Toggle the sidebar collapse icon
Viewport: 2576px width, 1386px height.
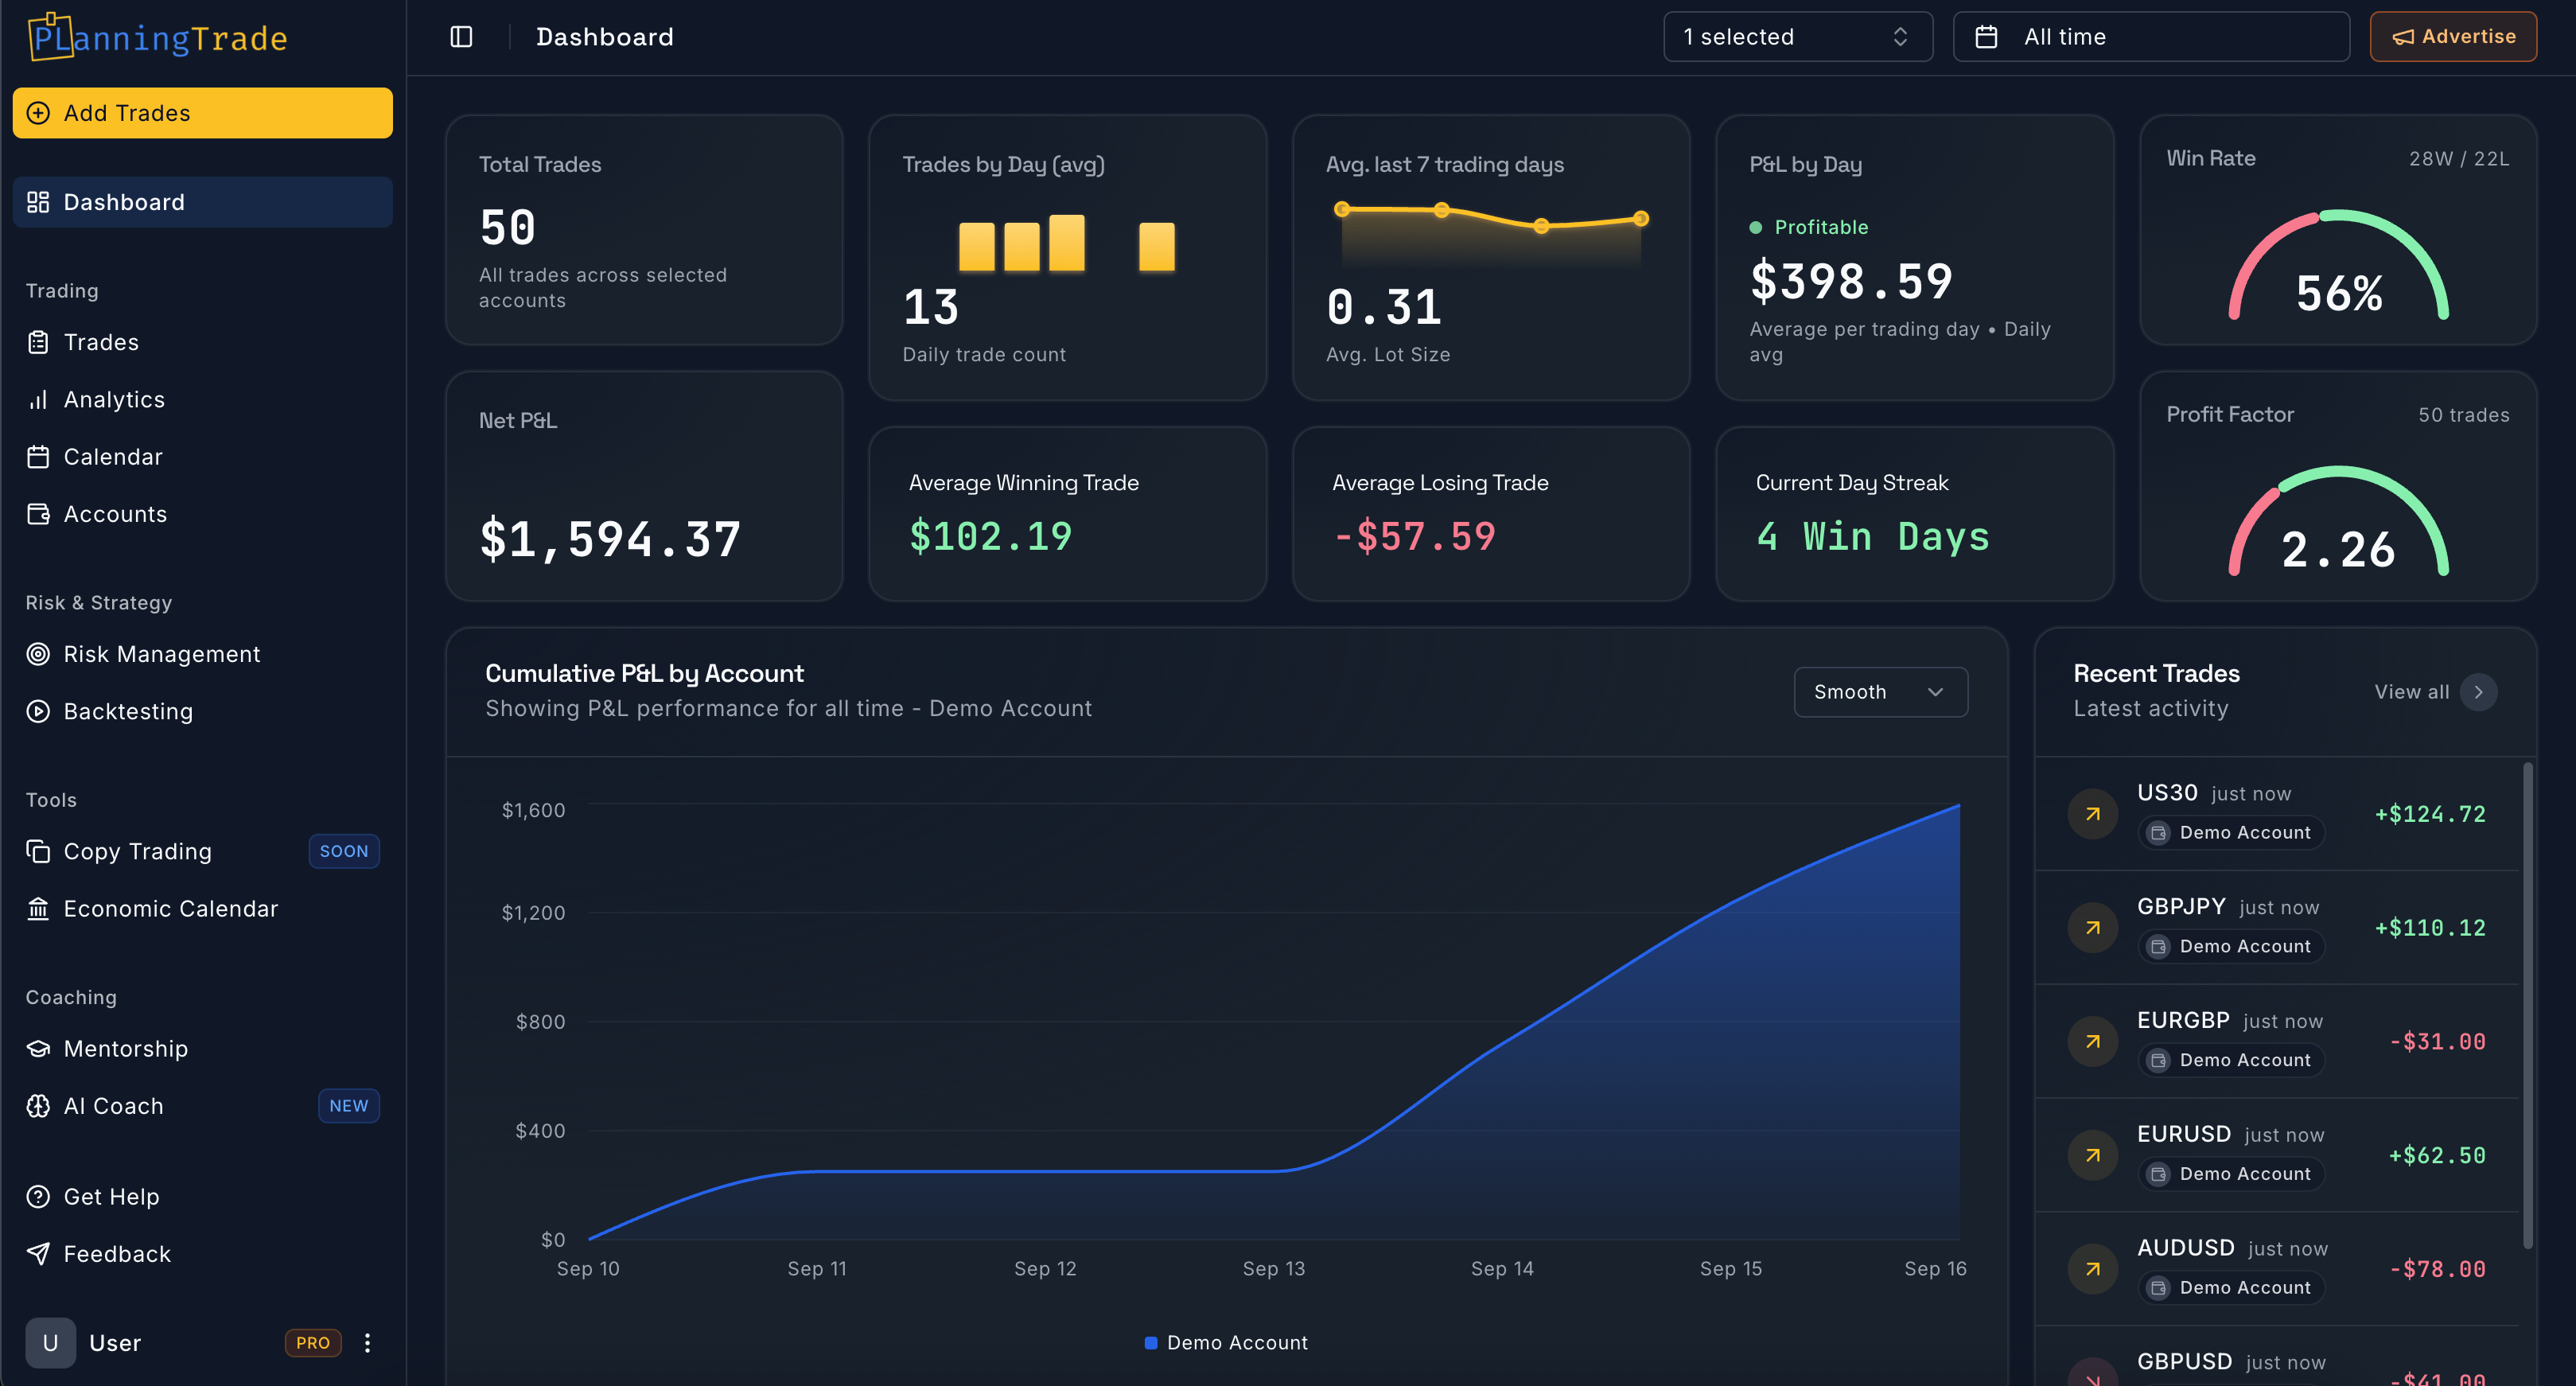point(461,37)
